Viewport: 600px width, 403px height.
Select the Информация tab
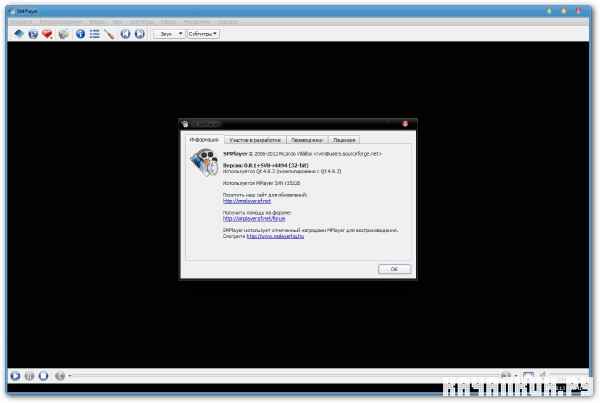[204, 140]
